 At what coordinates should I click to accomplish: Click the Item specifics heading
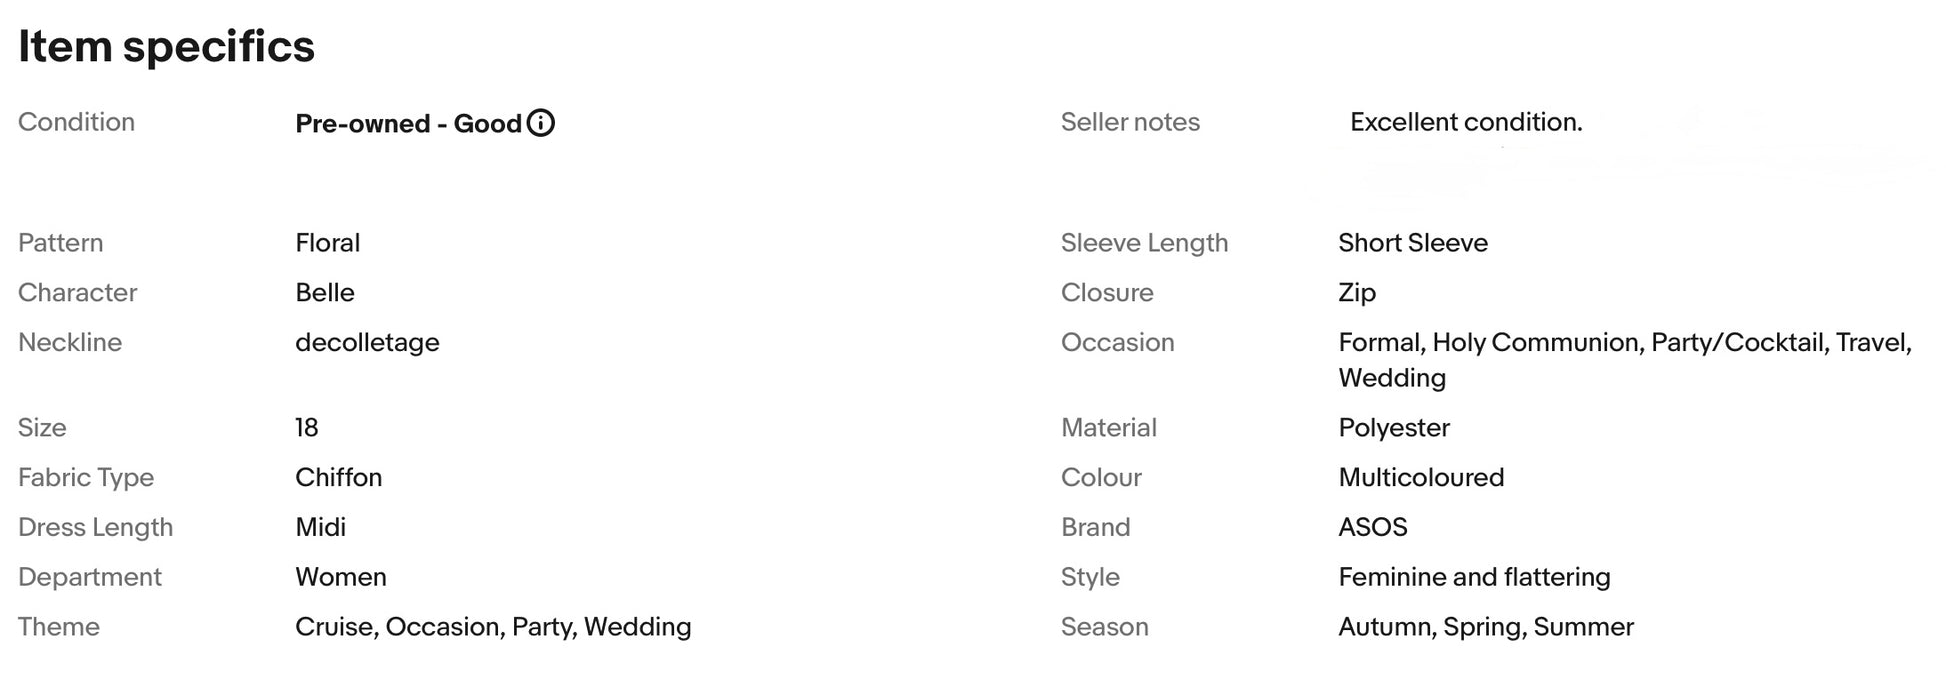[167, 46]
